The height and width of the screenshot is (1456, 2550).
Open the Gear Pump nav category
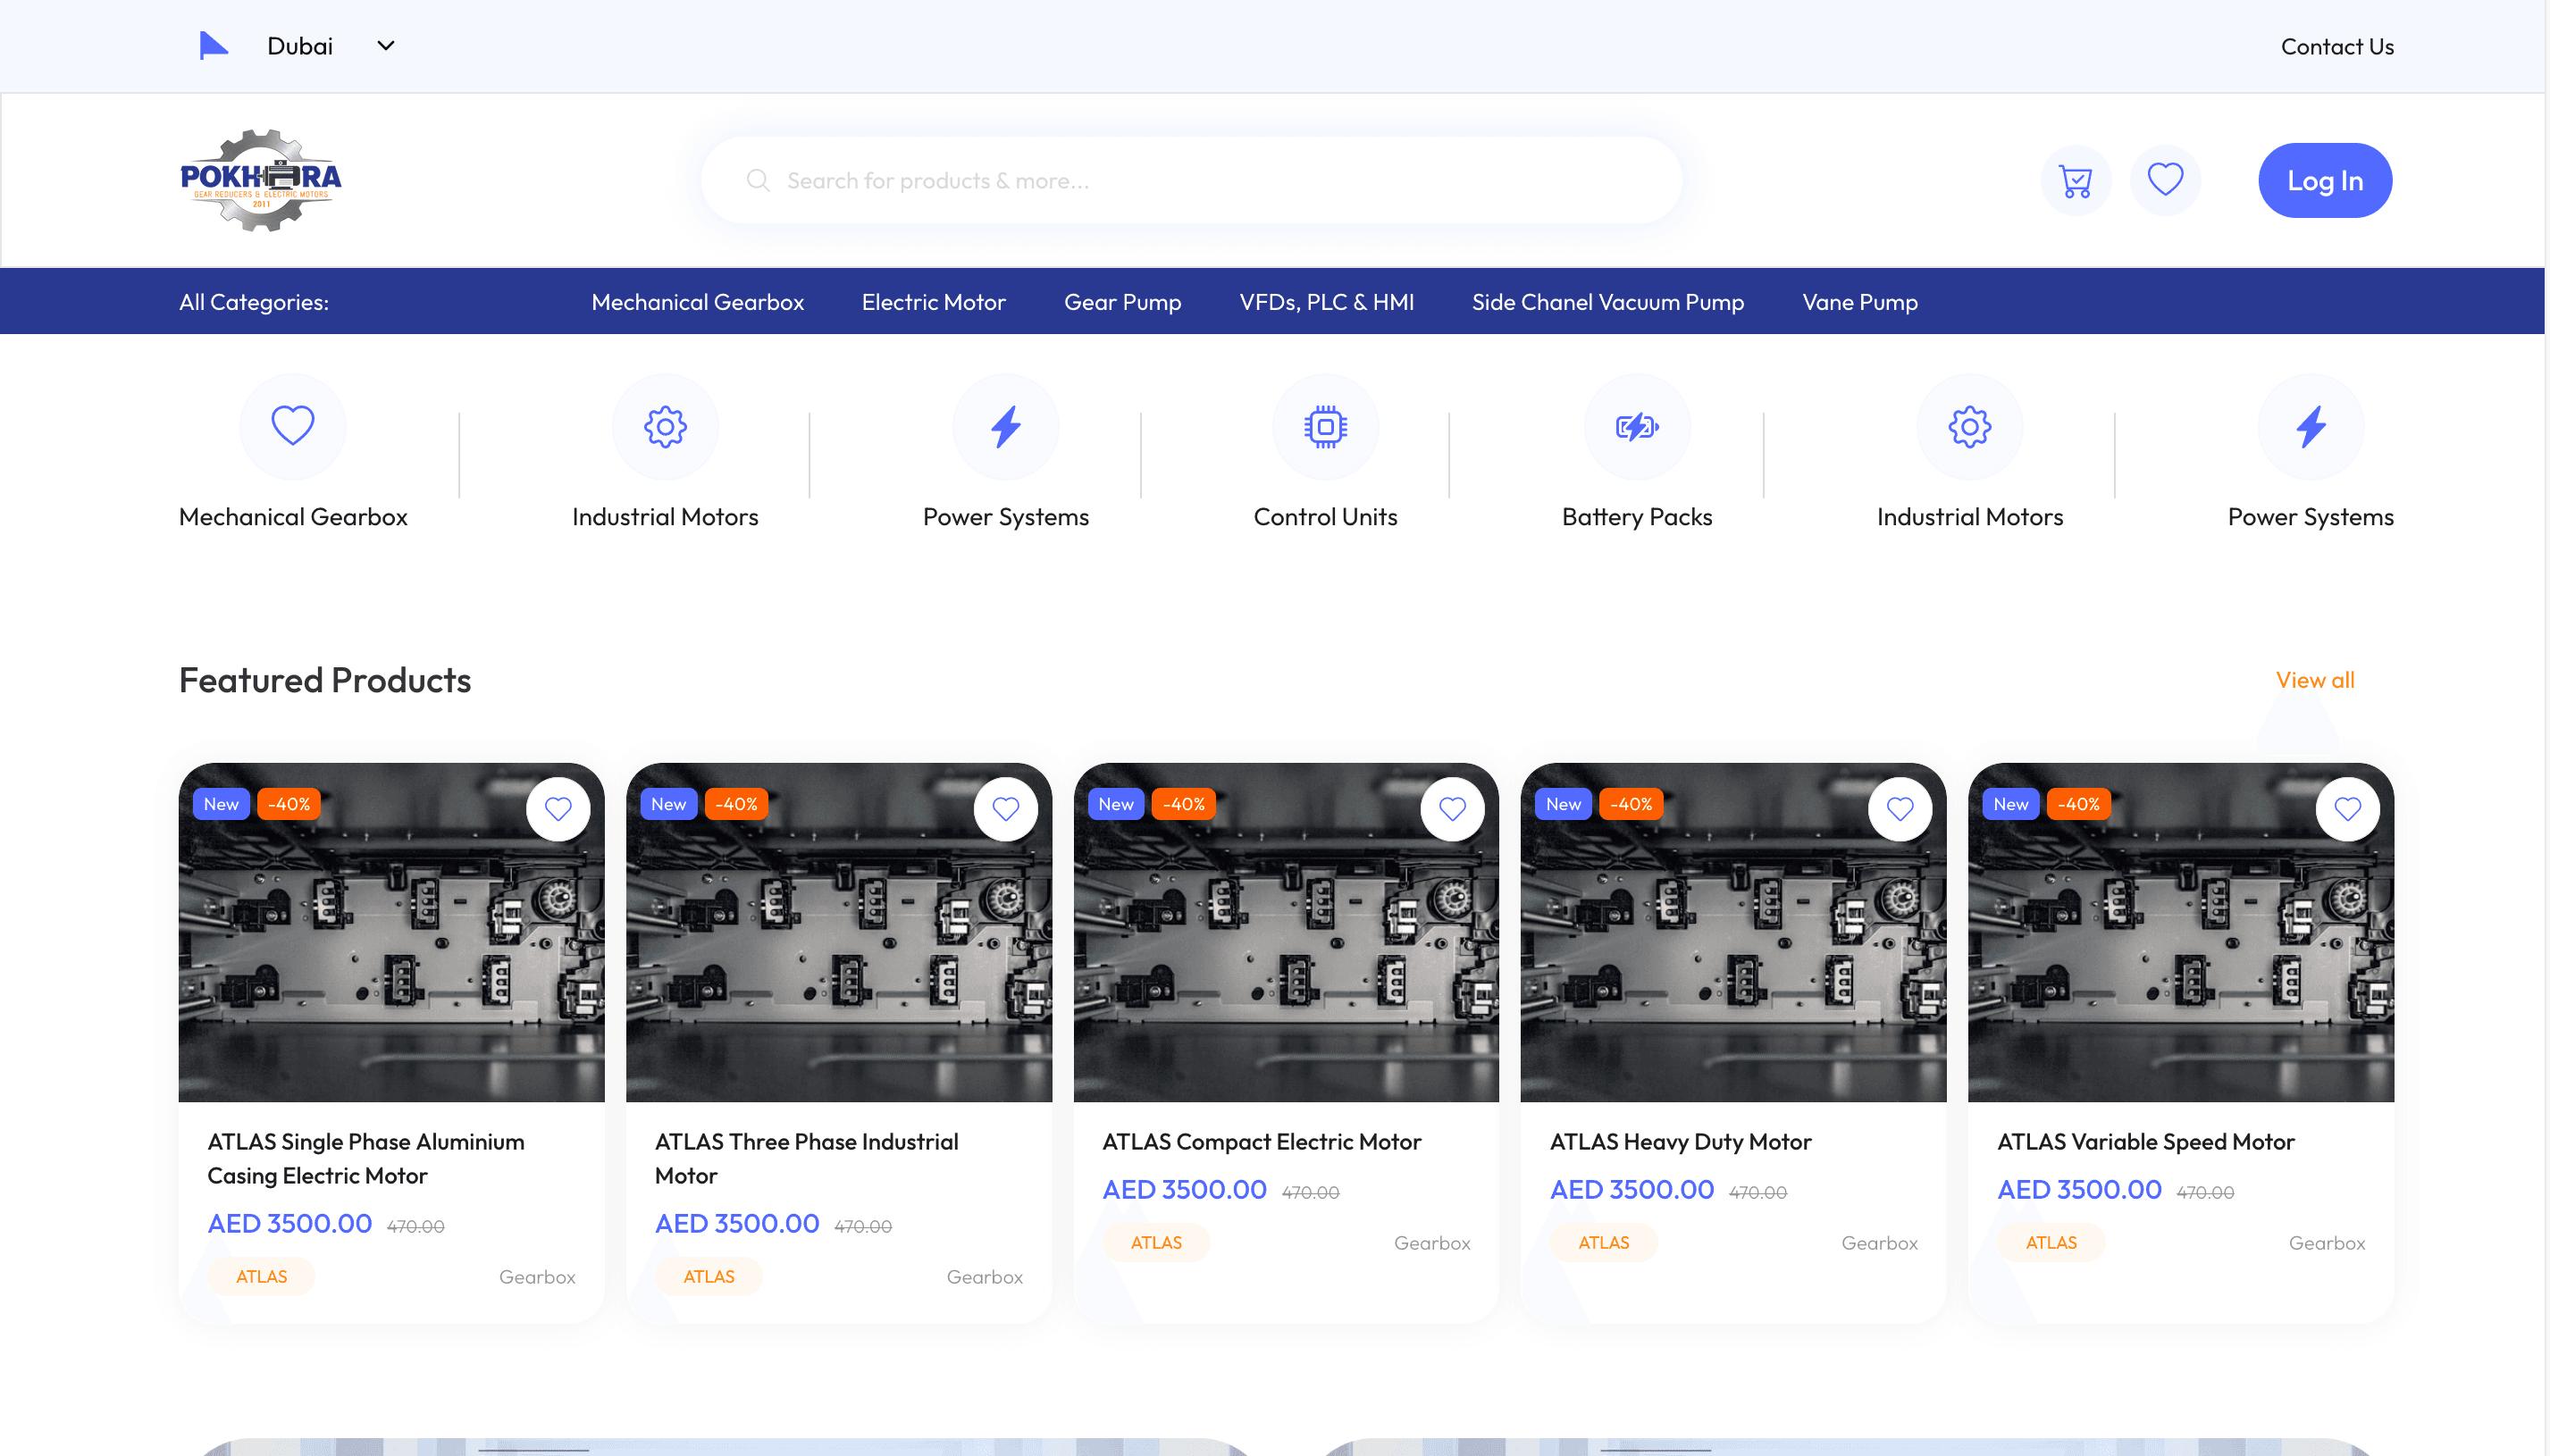[1122, 302]
